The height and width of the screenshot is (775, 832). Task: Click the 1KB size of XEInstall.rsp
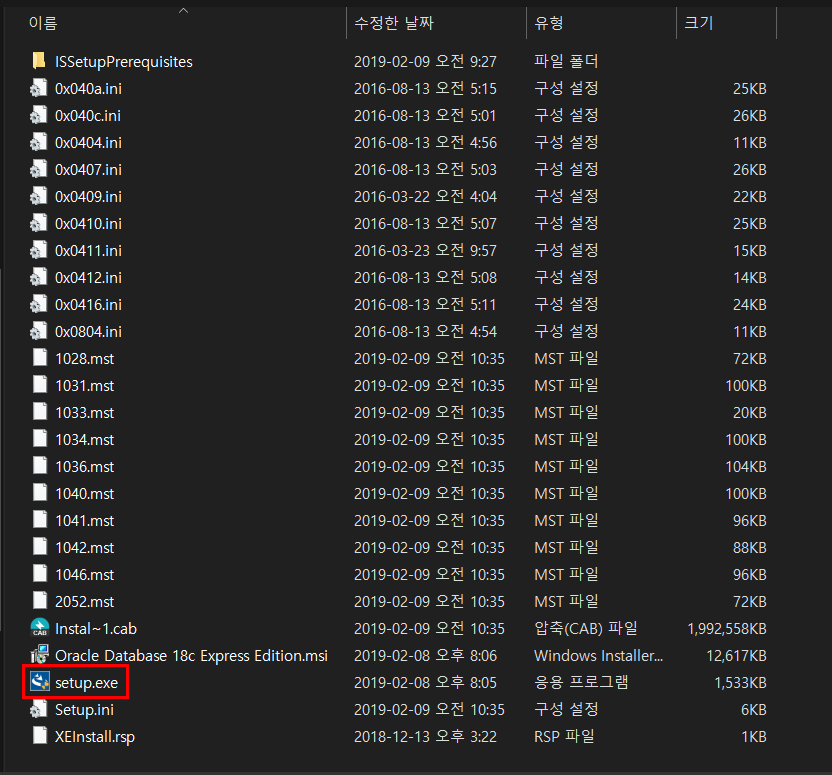coord(753,737)
